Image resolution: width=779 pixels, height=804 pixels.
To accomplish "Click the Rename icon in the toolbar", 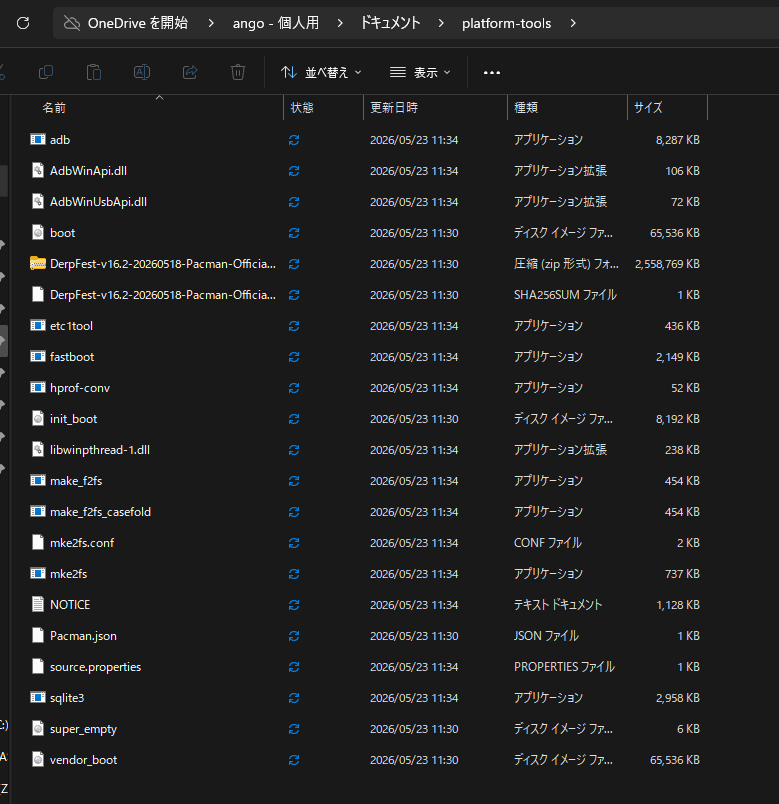I will [x=142, y=72].
